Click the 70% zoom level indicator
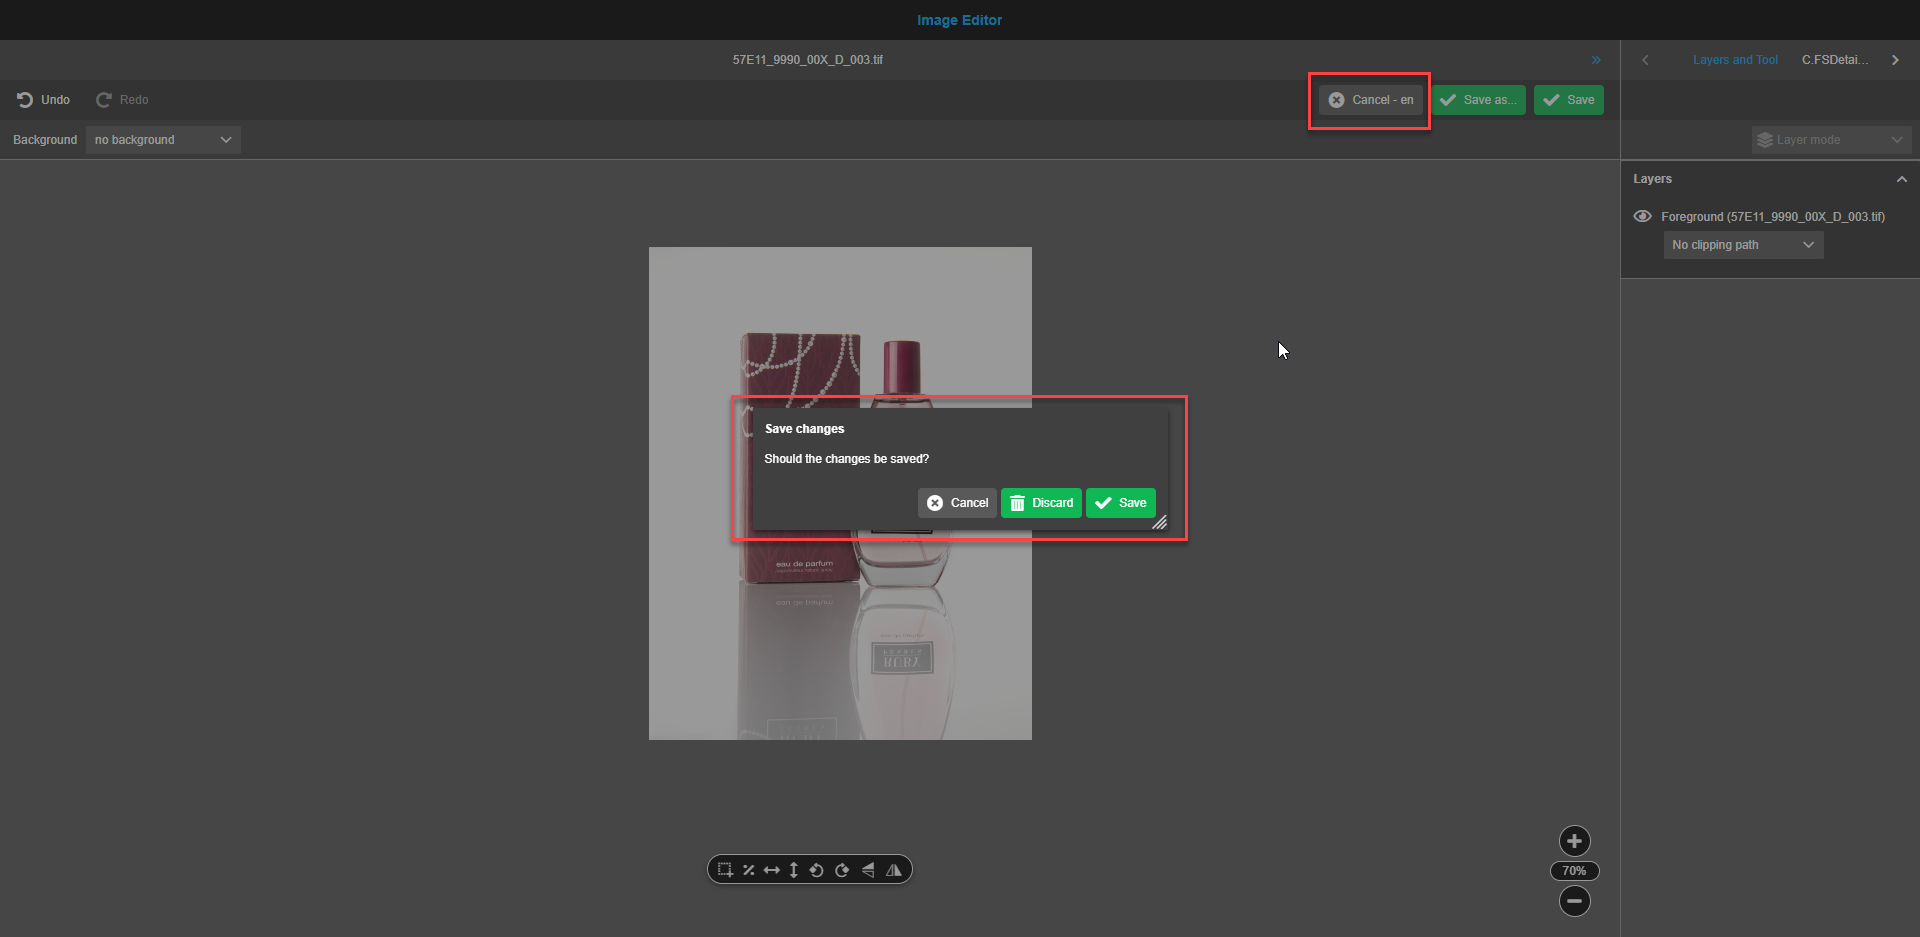 (1574, 870)
